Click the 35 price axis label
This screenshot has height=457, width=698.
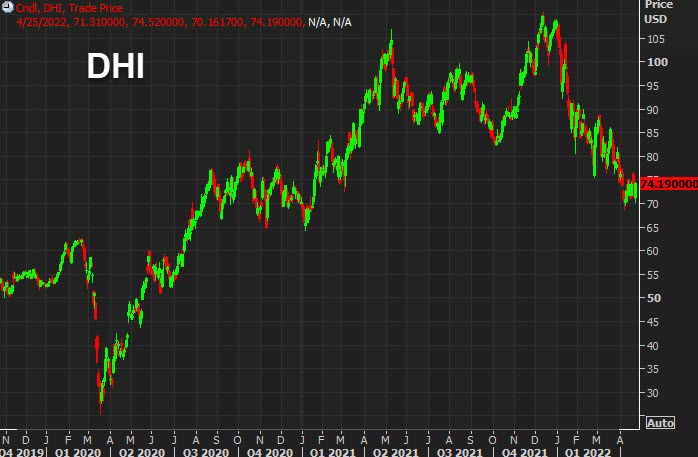point(653,369)
